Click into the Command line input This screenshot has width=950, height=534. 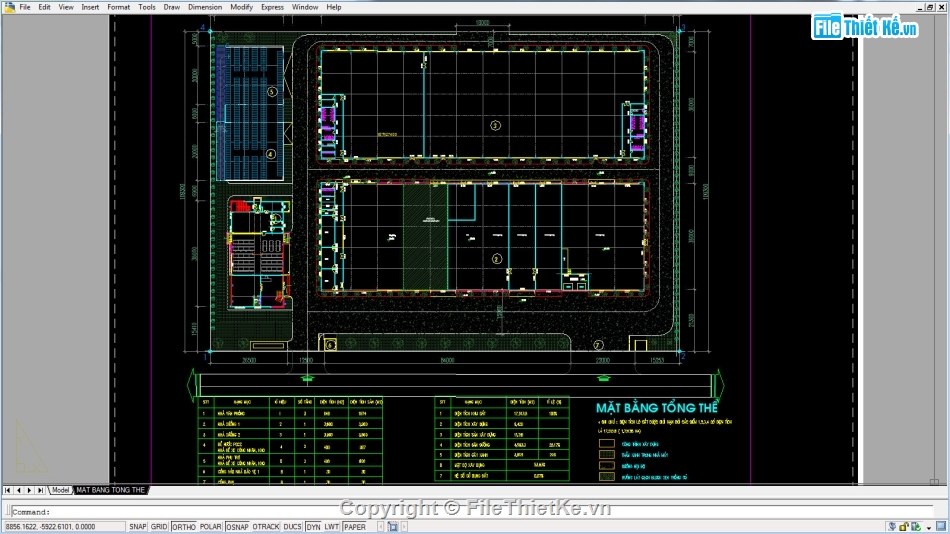pos(473,512)
